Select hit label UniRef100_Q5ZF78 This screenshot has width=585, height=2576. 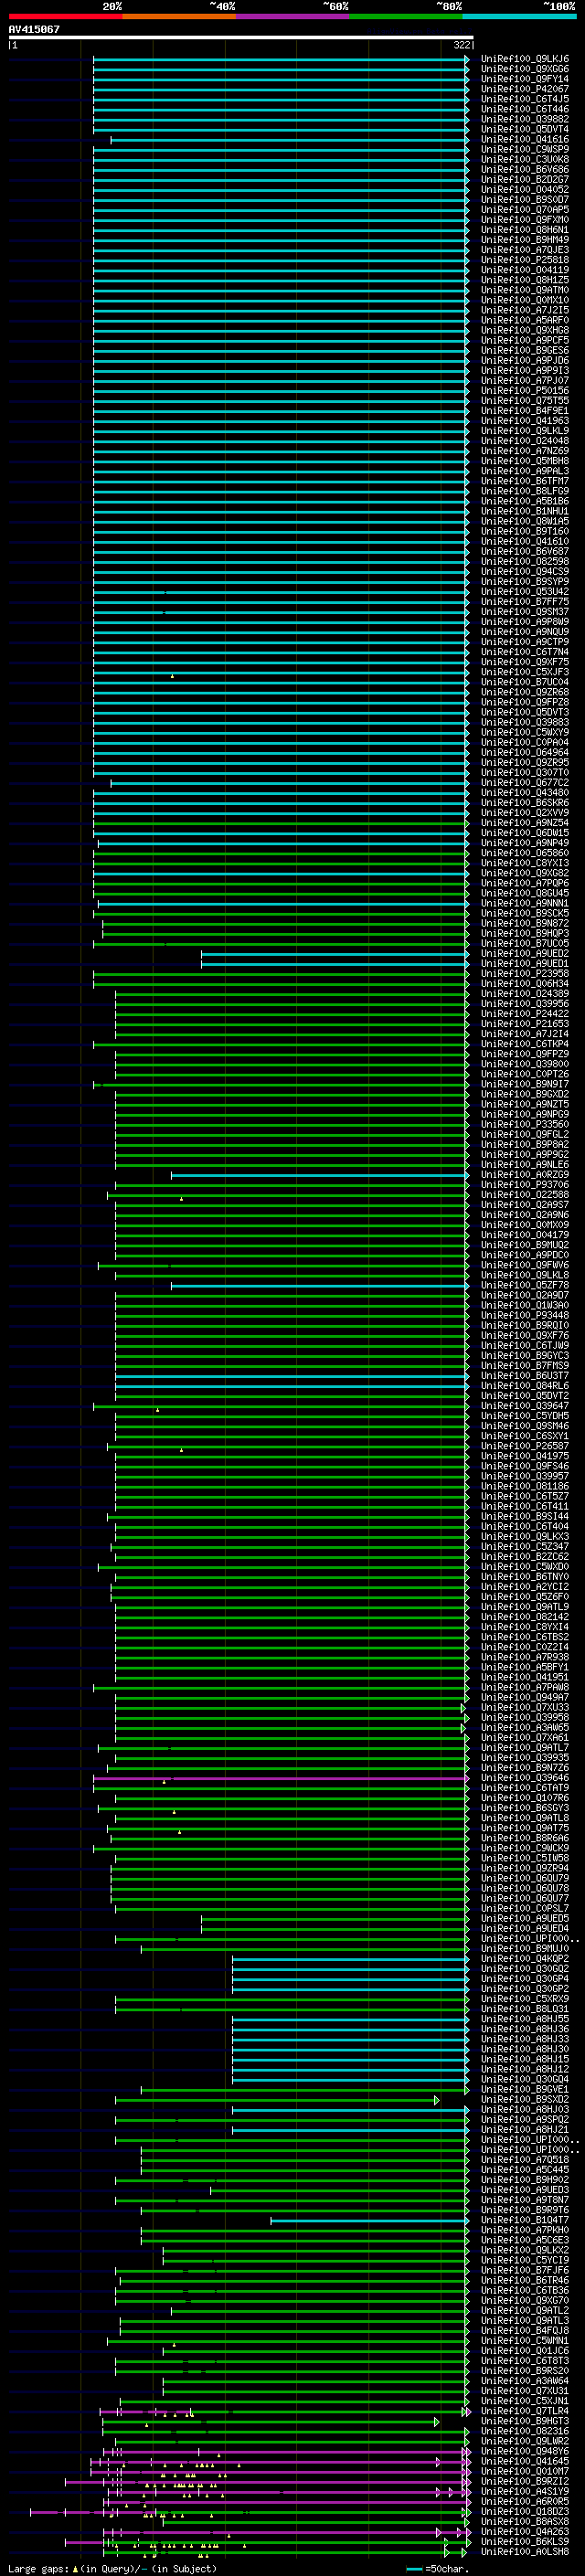(524, 1285)
